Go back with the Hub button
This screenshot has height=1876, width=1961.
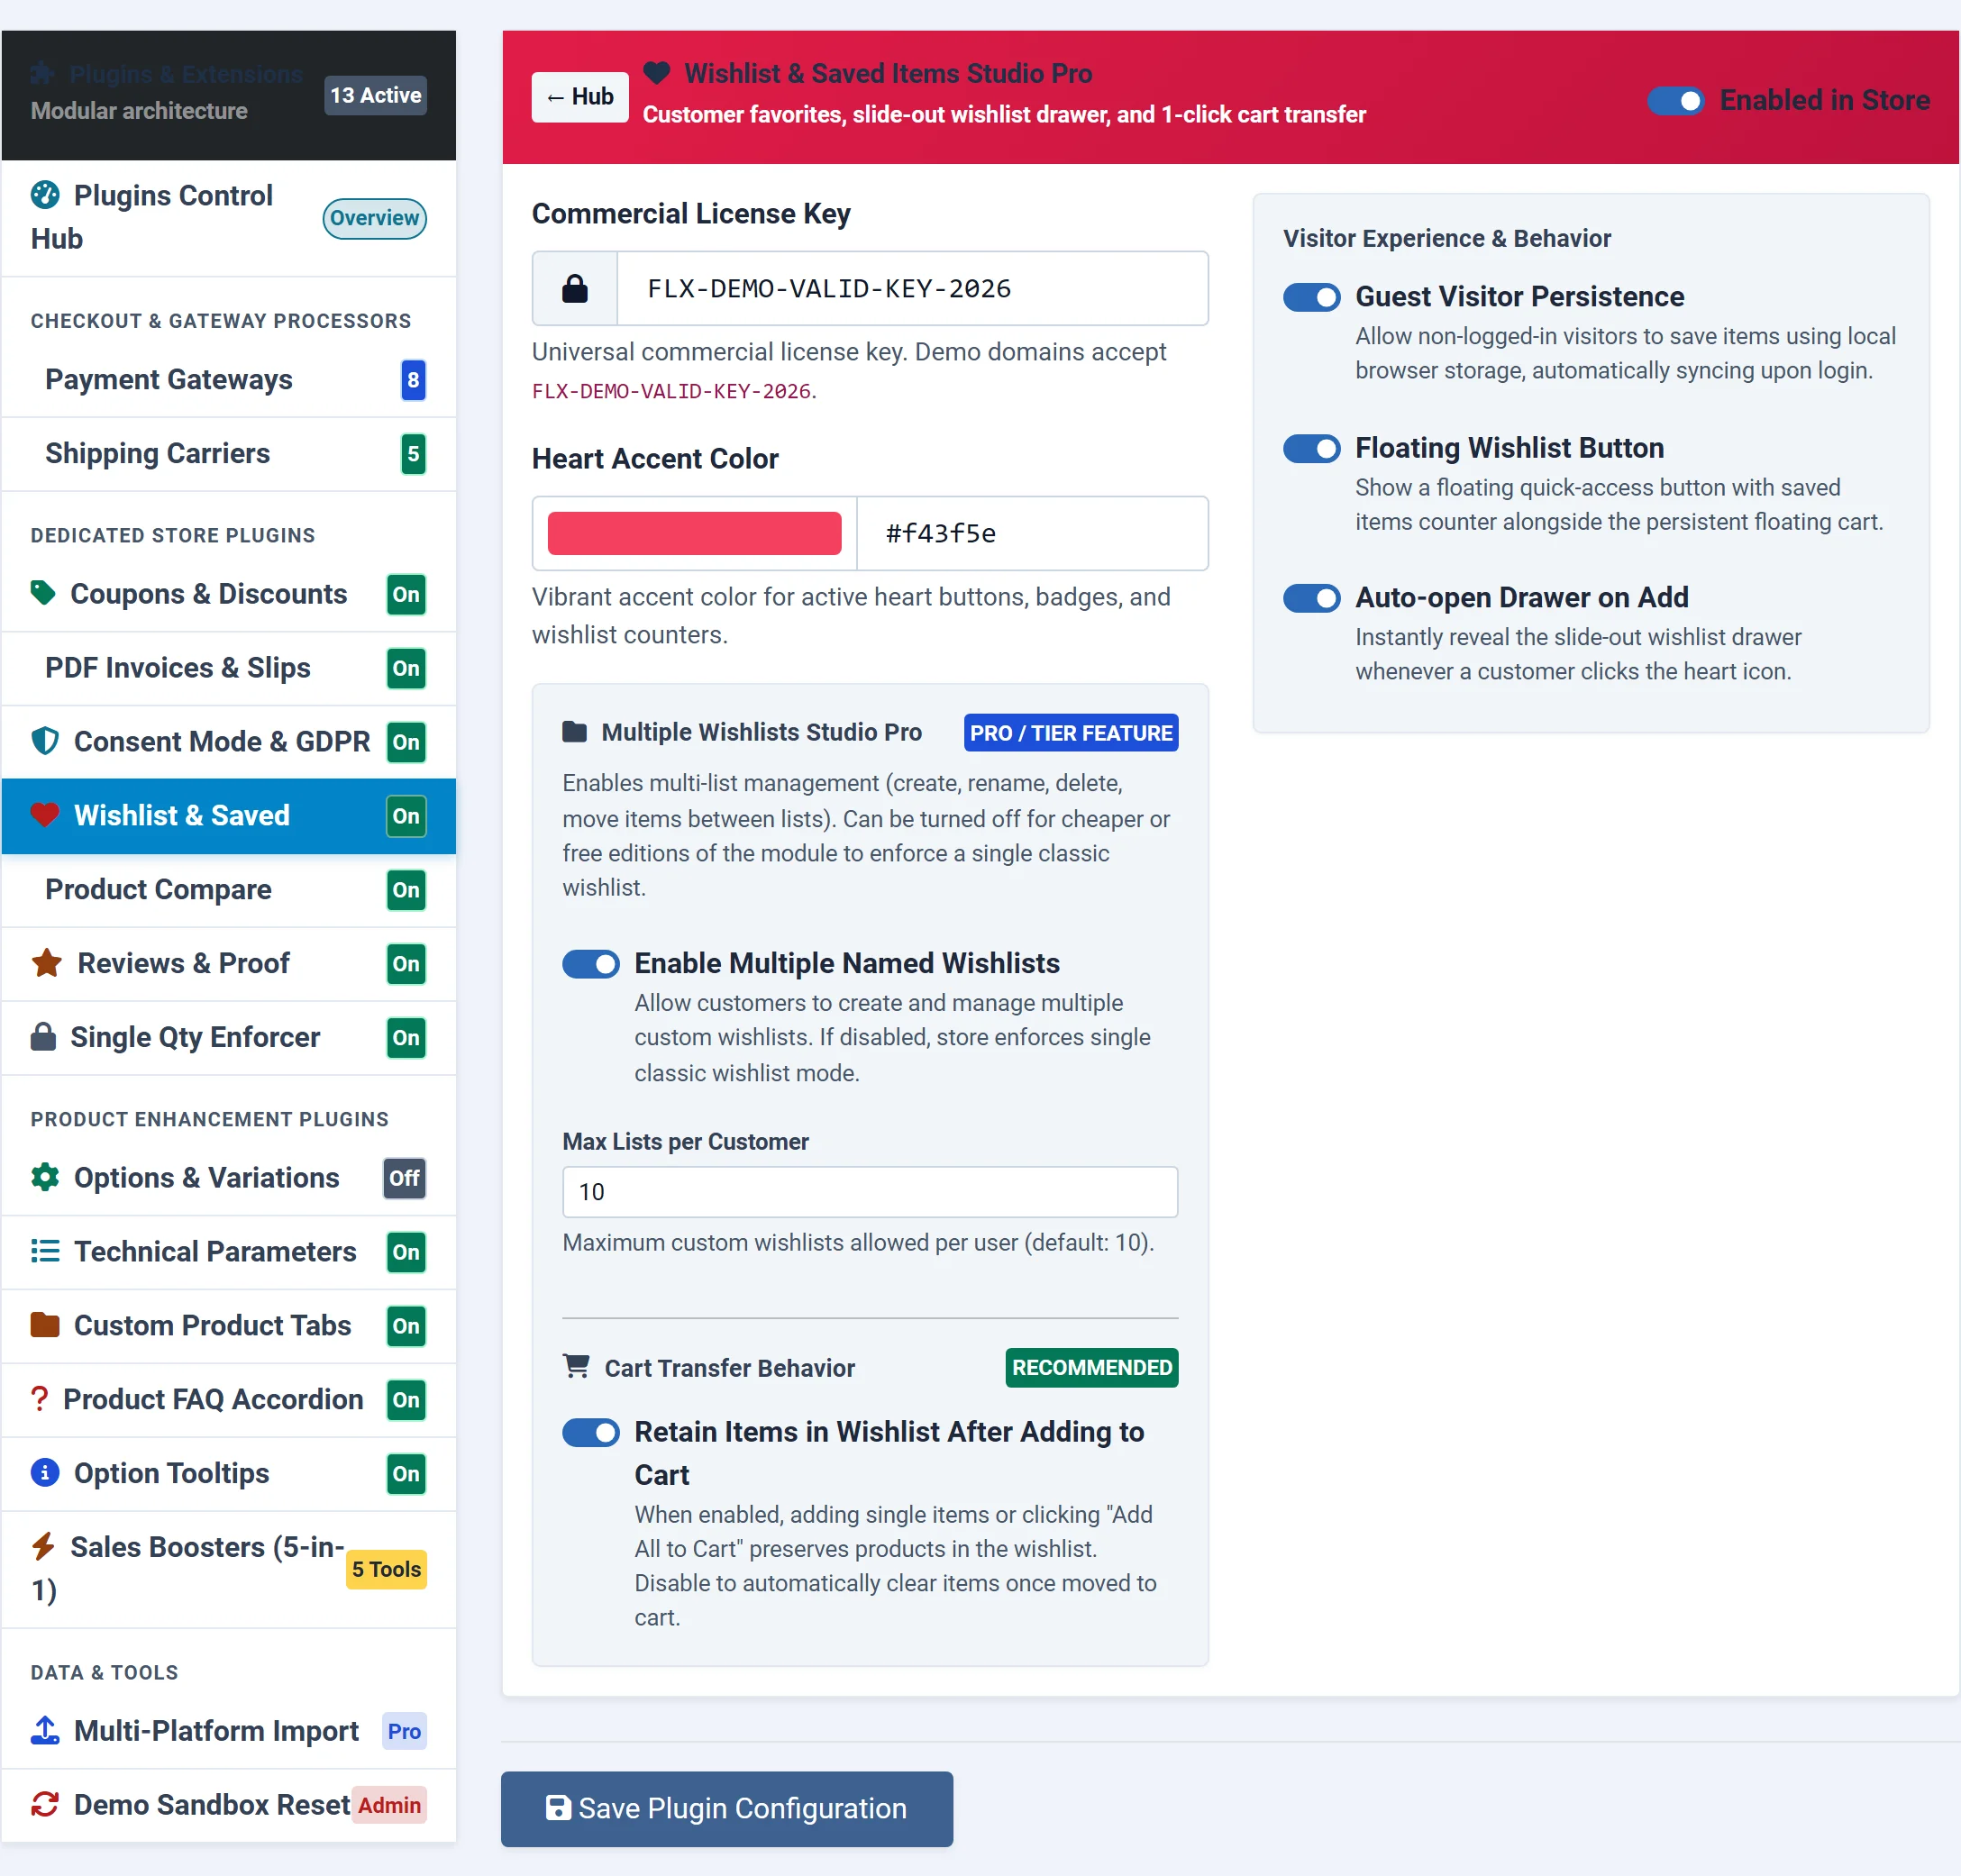point(580,97)
